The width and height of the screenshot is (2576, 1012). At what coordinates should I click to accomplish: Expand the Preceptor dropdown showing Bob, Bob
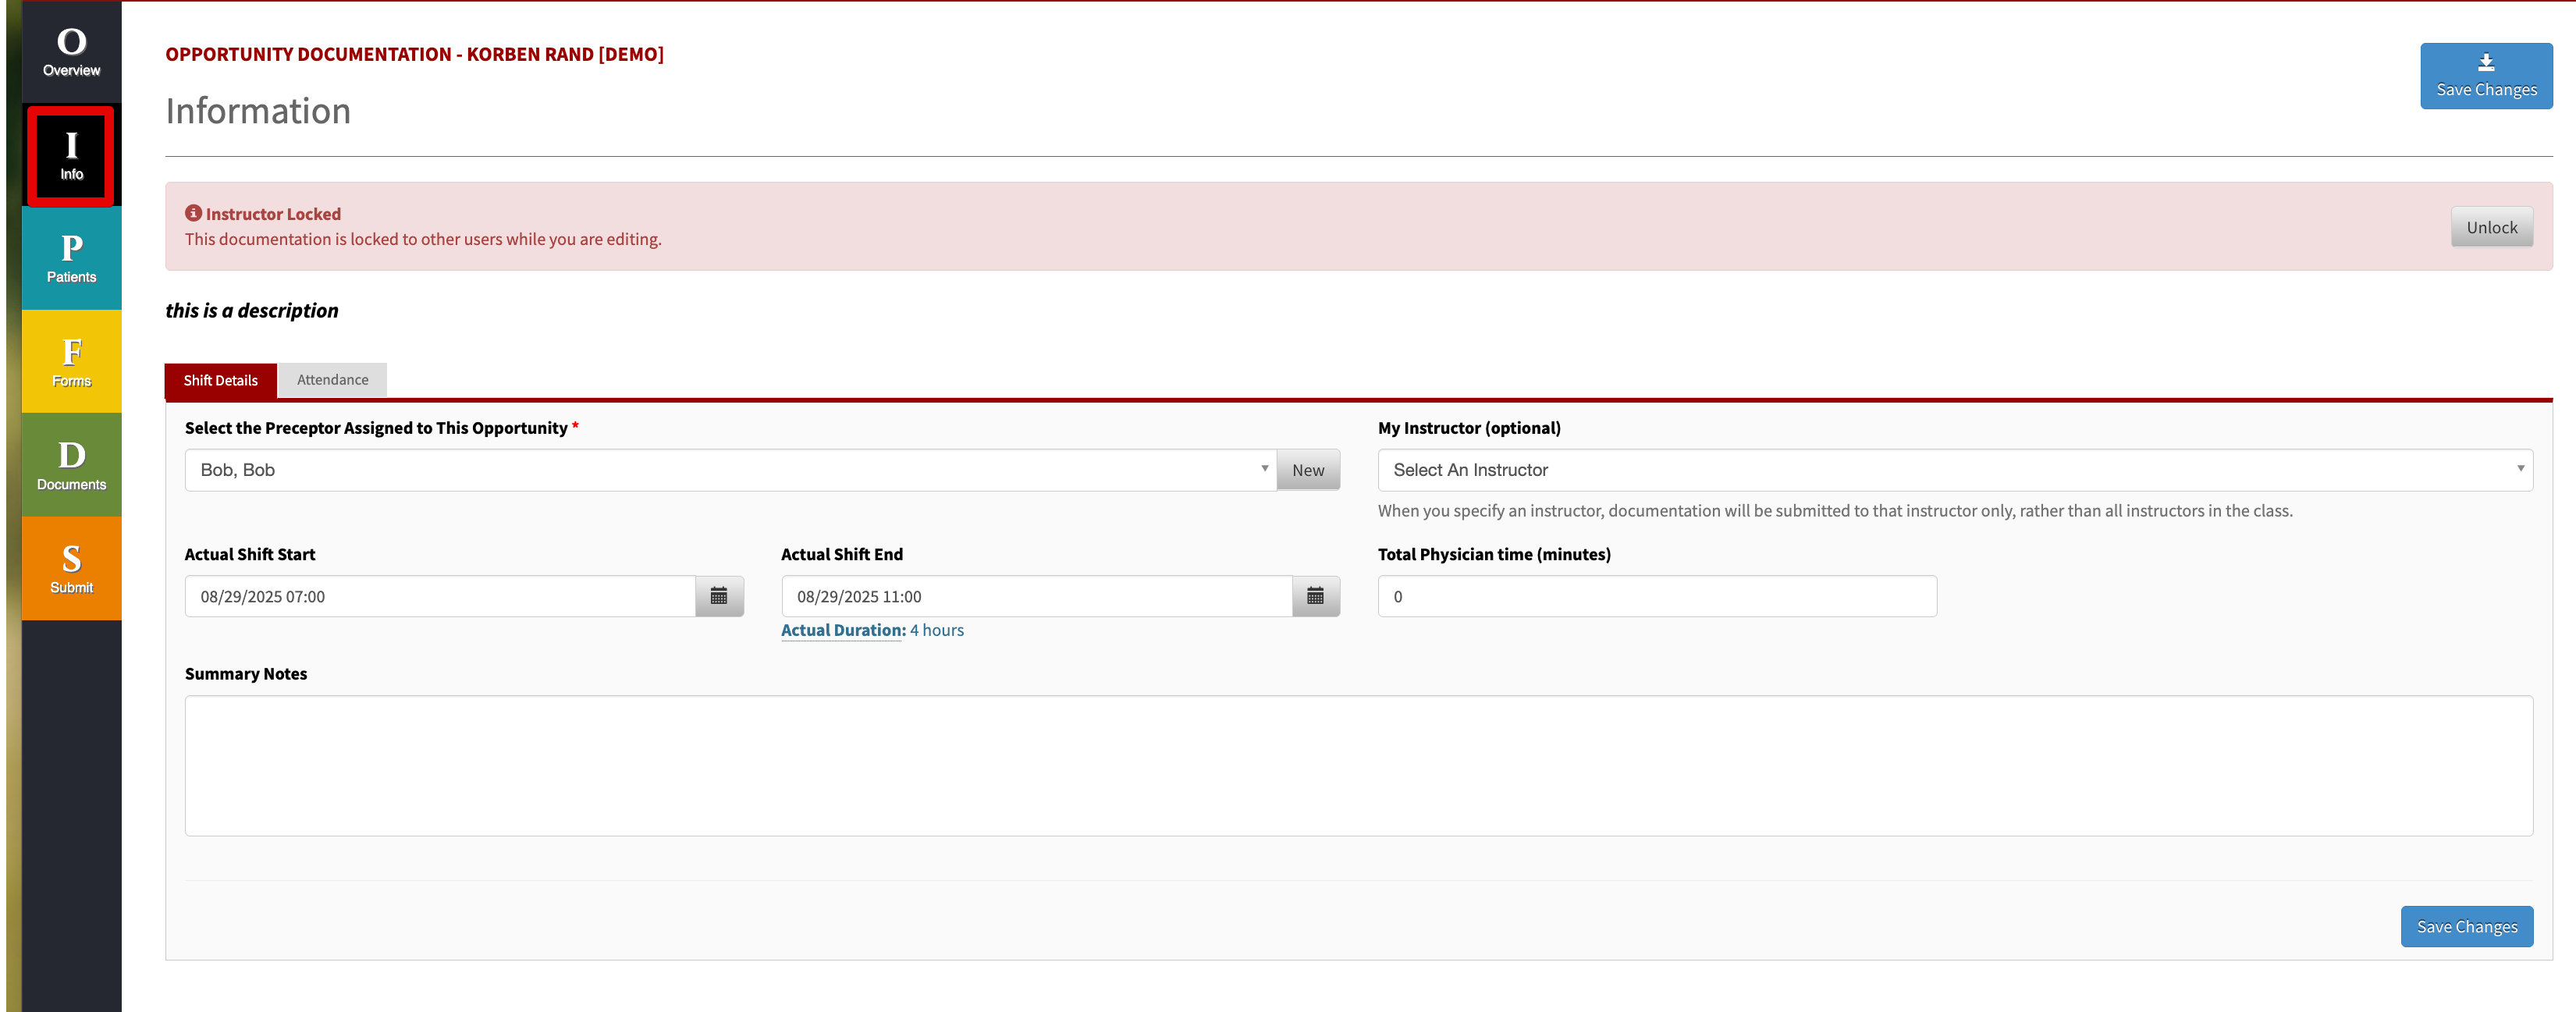[x=730, y=470]
